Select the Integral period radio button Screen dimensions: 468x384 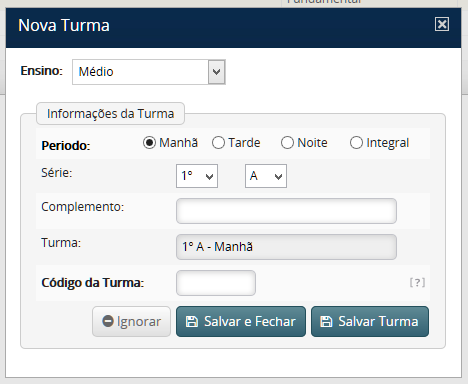356,143
